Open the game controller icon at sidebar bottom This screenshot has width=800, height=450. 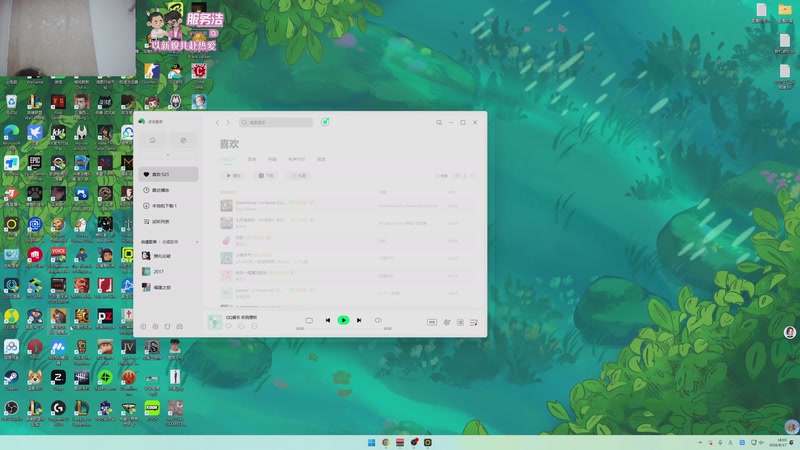pyautogui.click(x=180, y=327)
